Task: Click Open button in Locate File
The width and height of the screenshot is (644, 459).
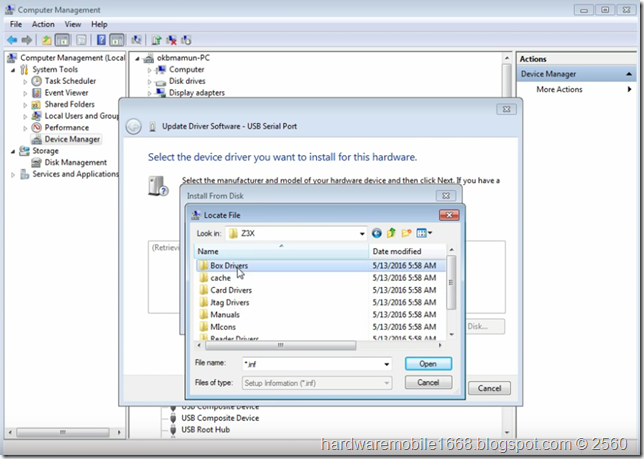Action: click(x=428, y=364)
